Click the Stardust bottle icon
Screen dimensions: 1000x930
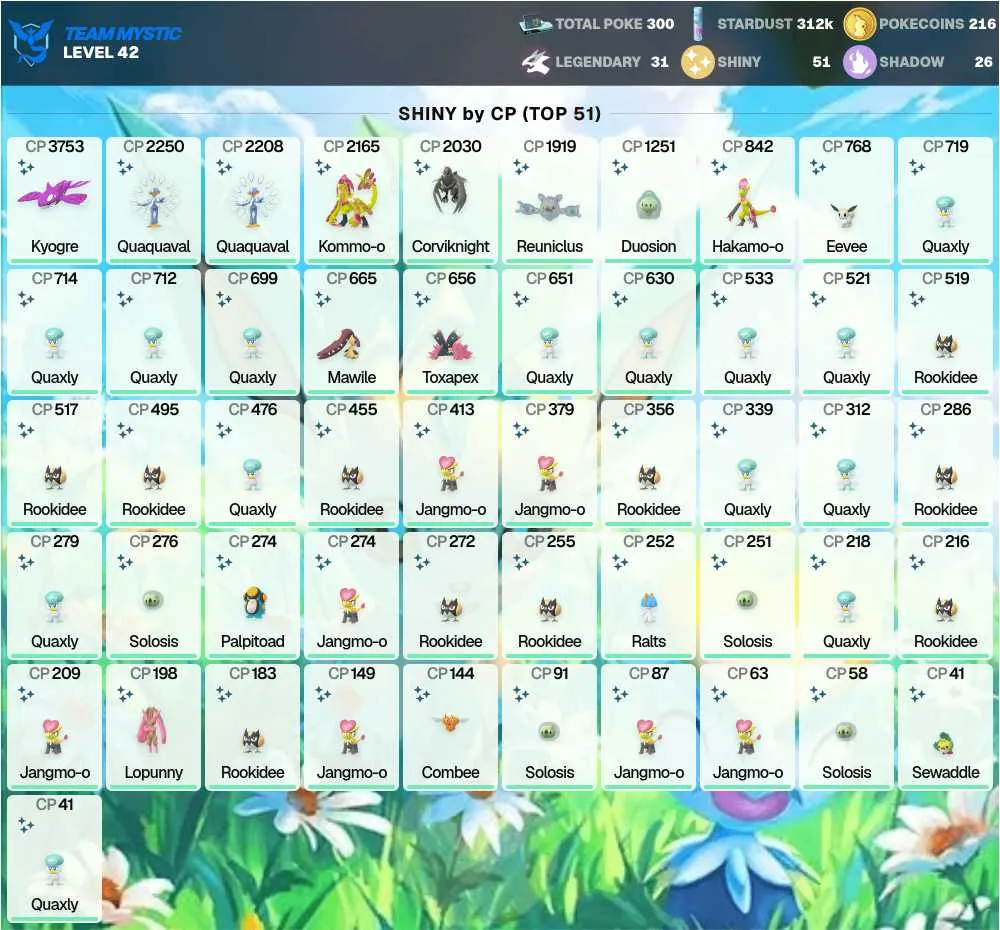click(698, 24)
